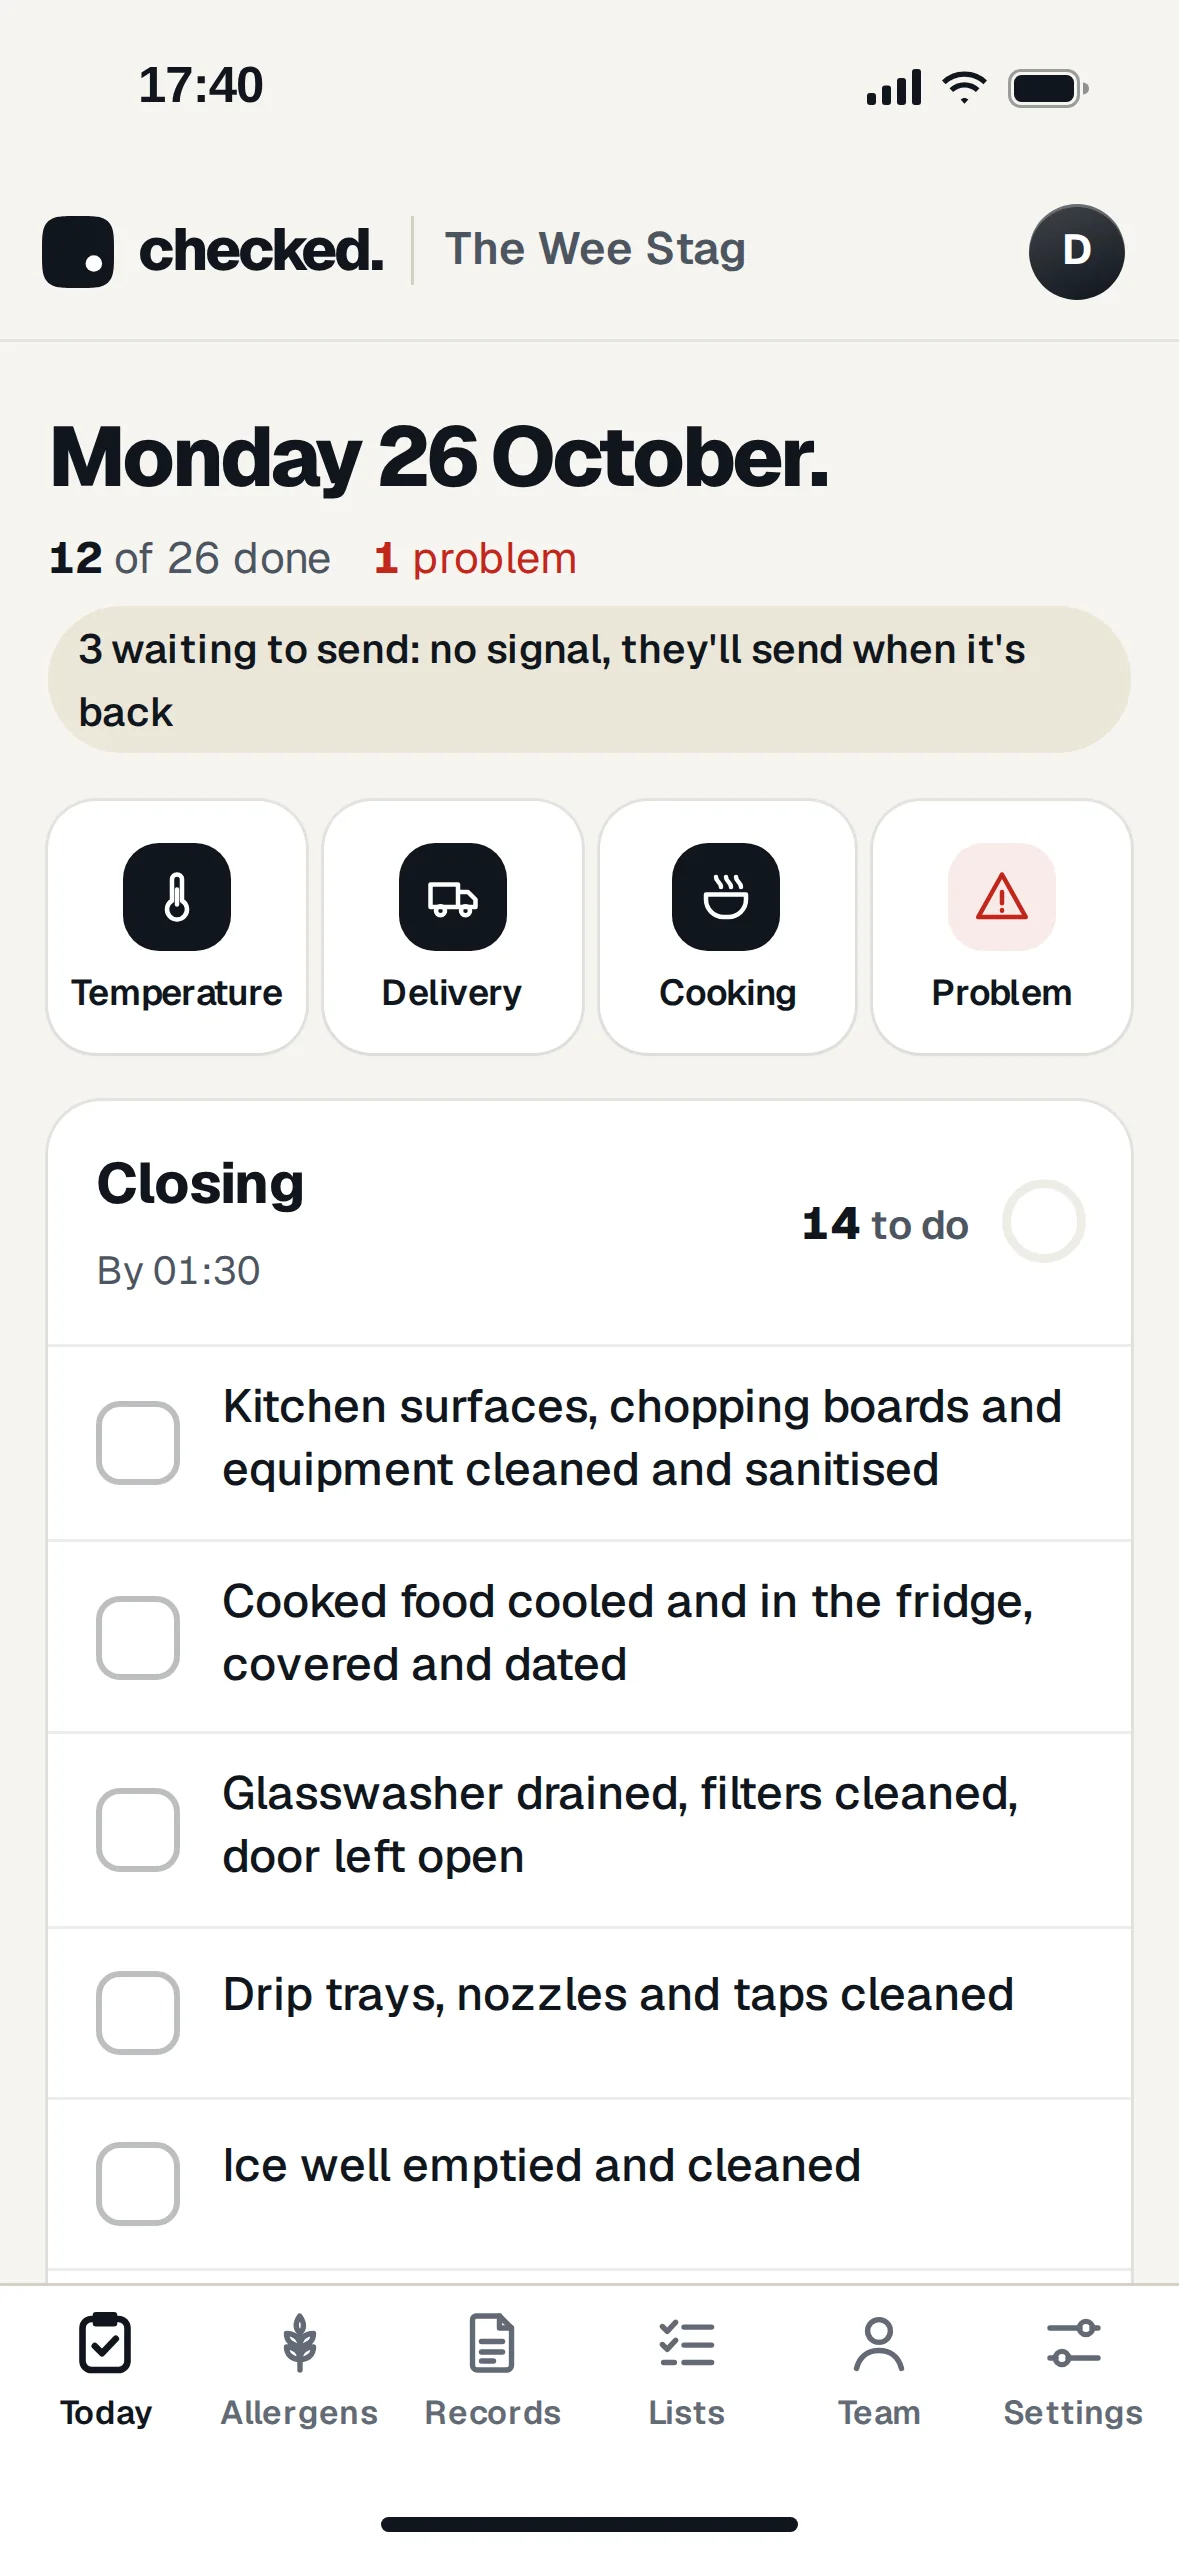Open the D profile avatar
Screen dimensions: 1179x2556
[1076, 251]
